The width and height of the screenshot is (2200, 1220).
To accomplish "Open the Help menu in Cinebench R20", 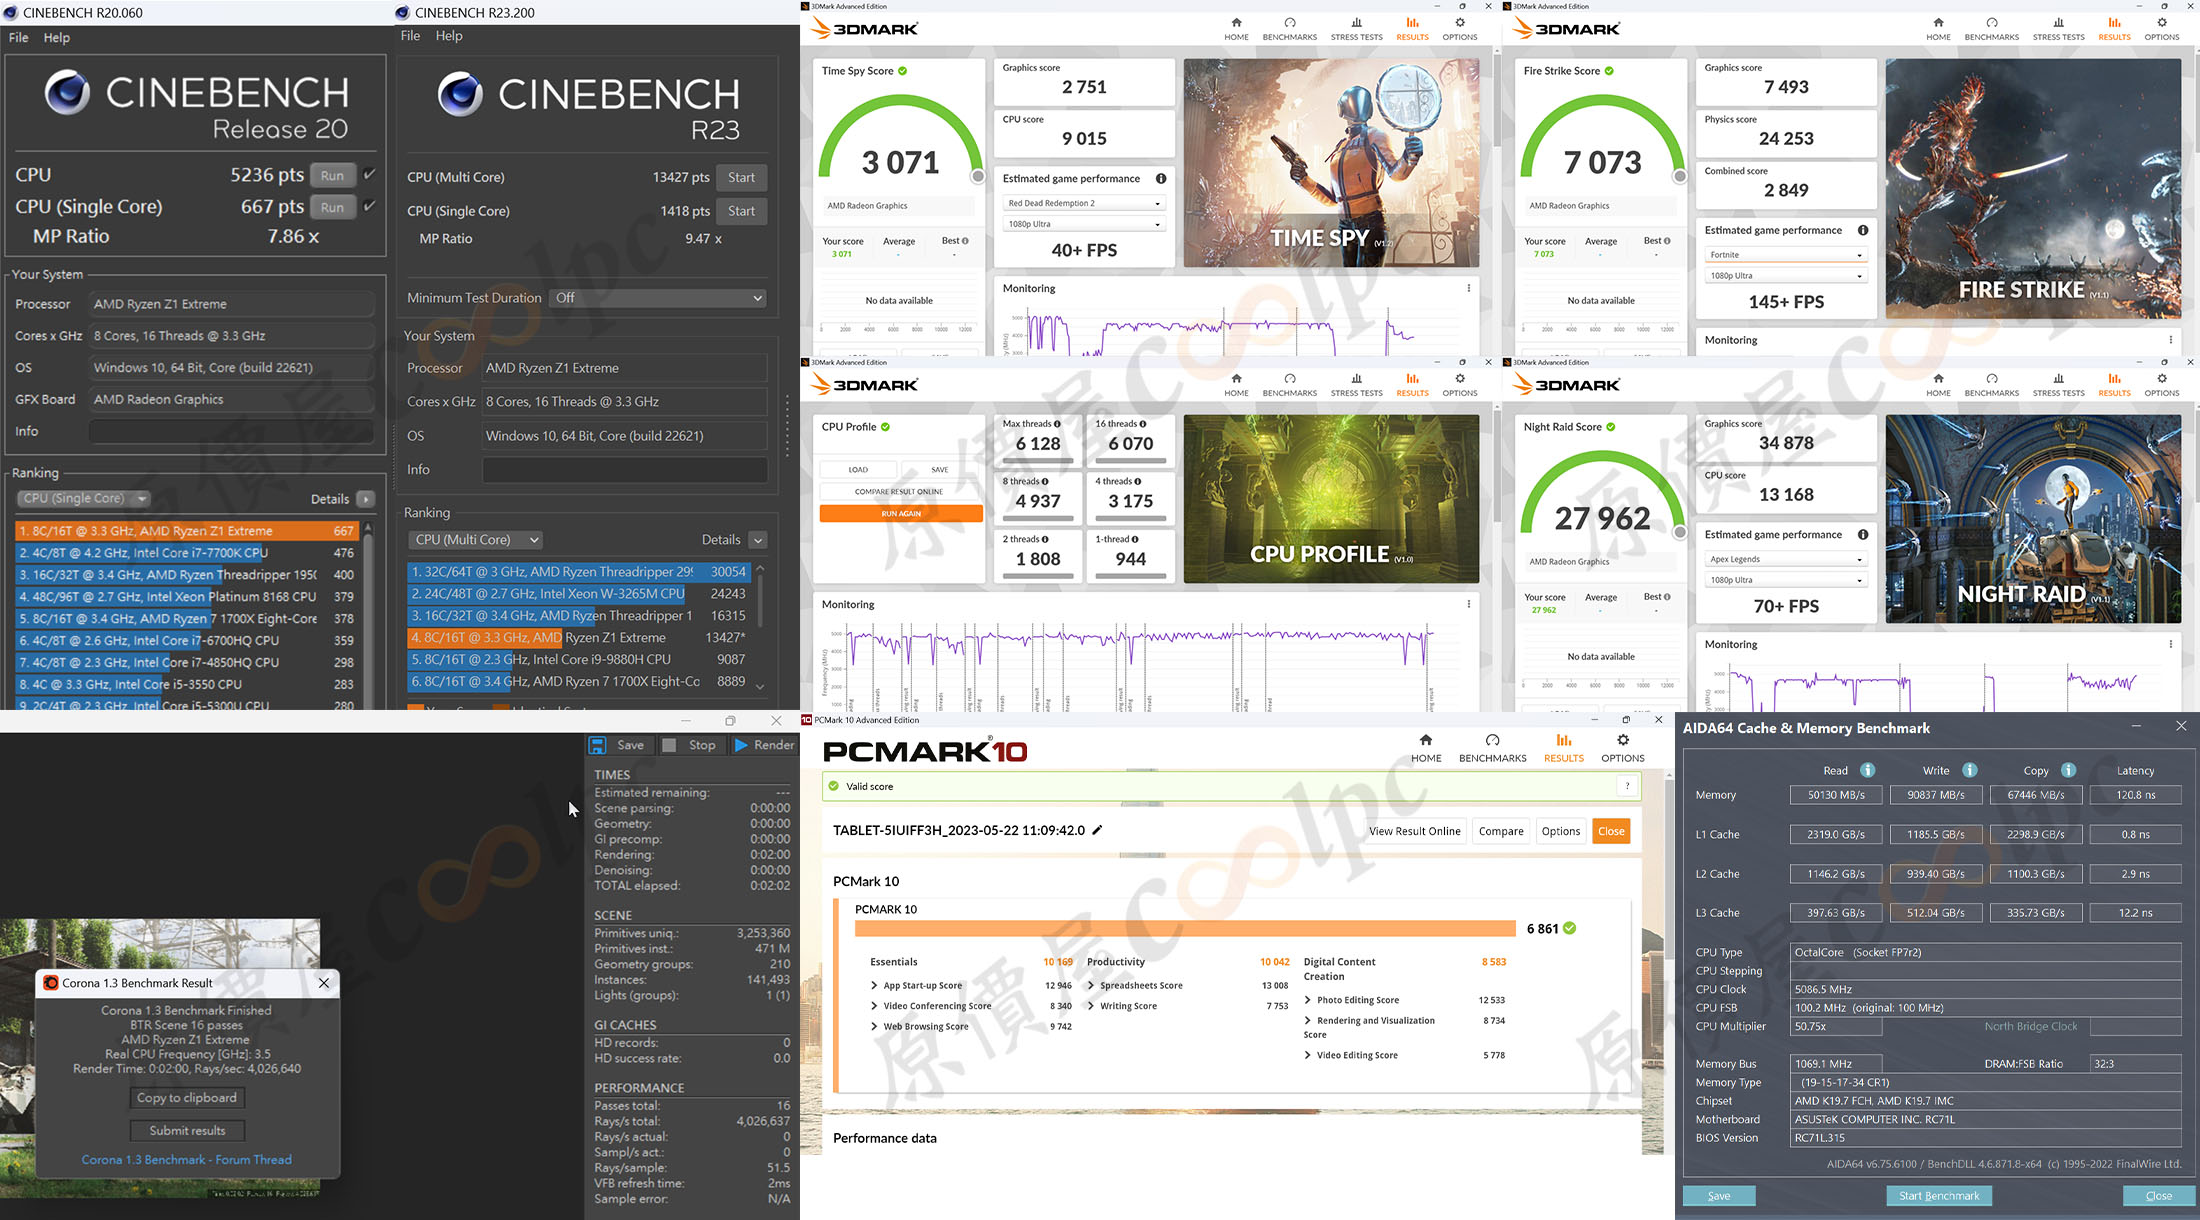I will coord(57,38).
